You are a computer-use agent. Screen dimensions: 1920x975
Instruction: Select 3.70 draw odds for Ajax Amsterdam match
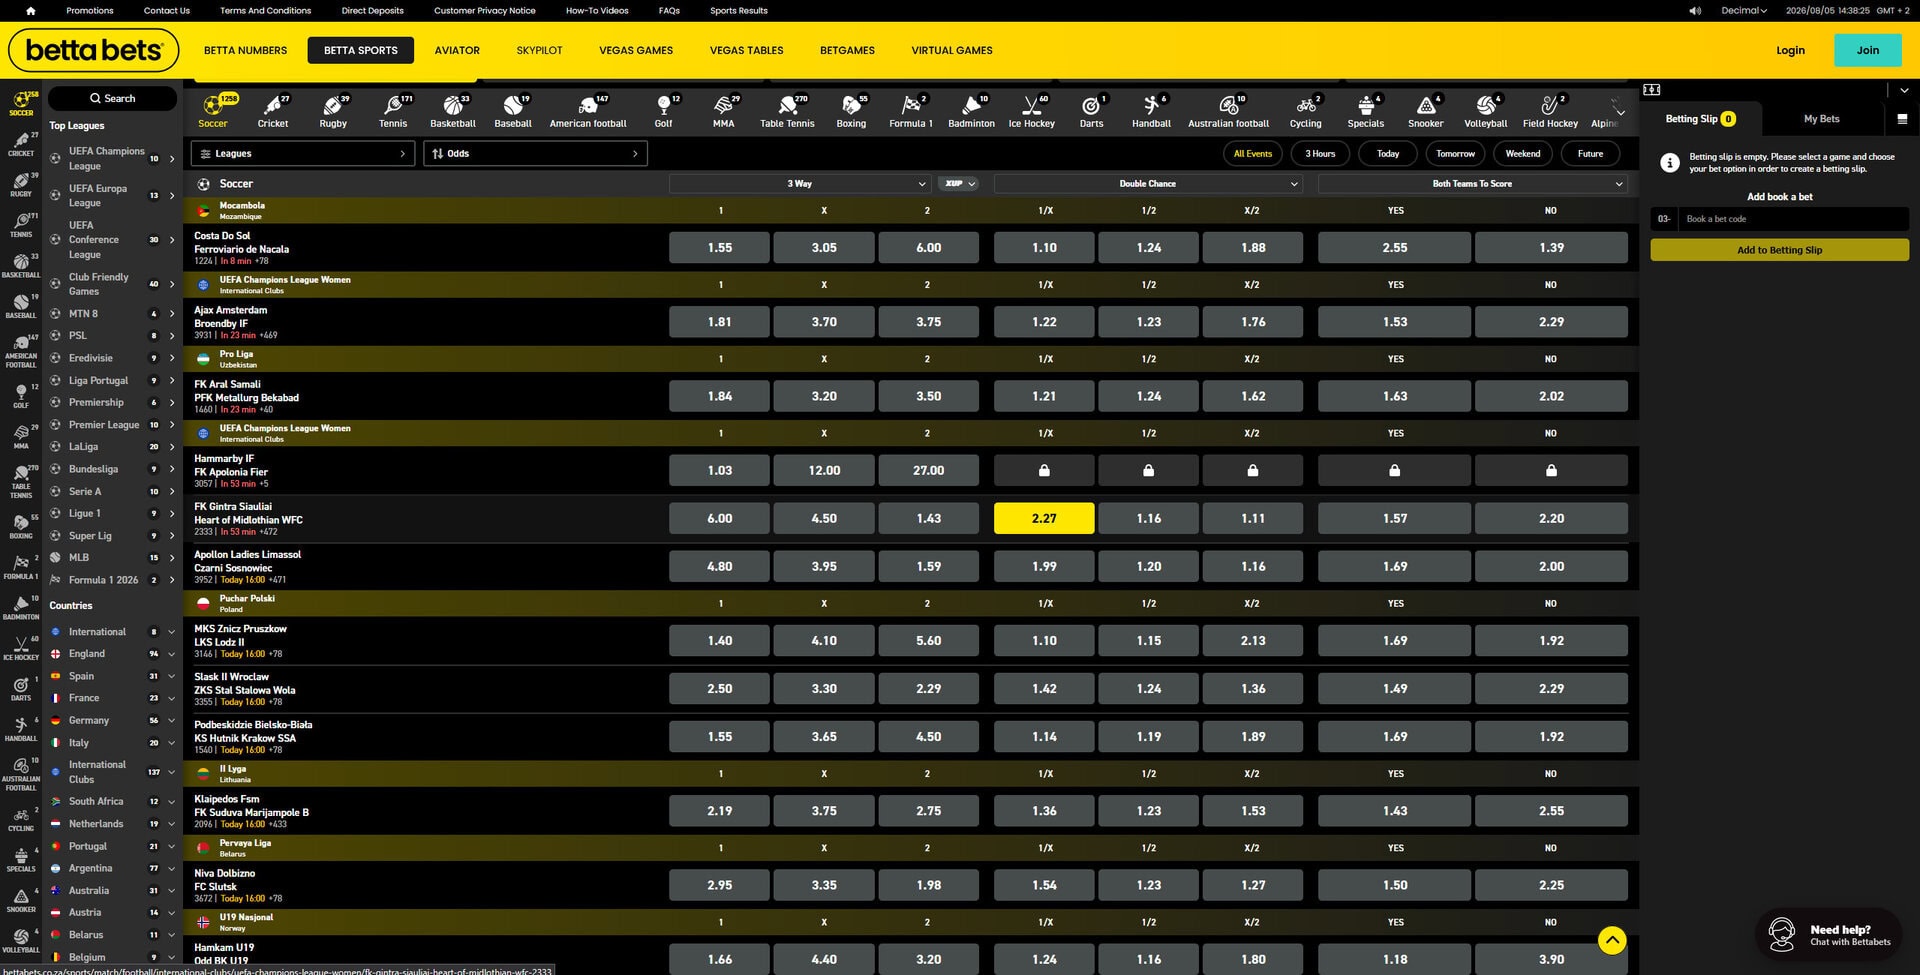click(824, 322)
